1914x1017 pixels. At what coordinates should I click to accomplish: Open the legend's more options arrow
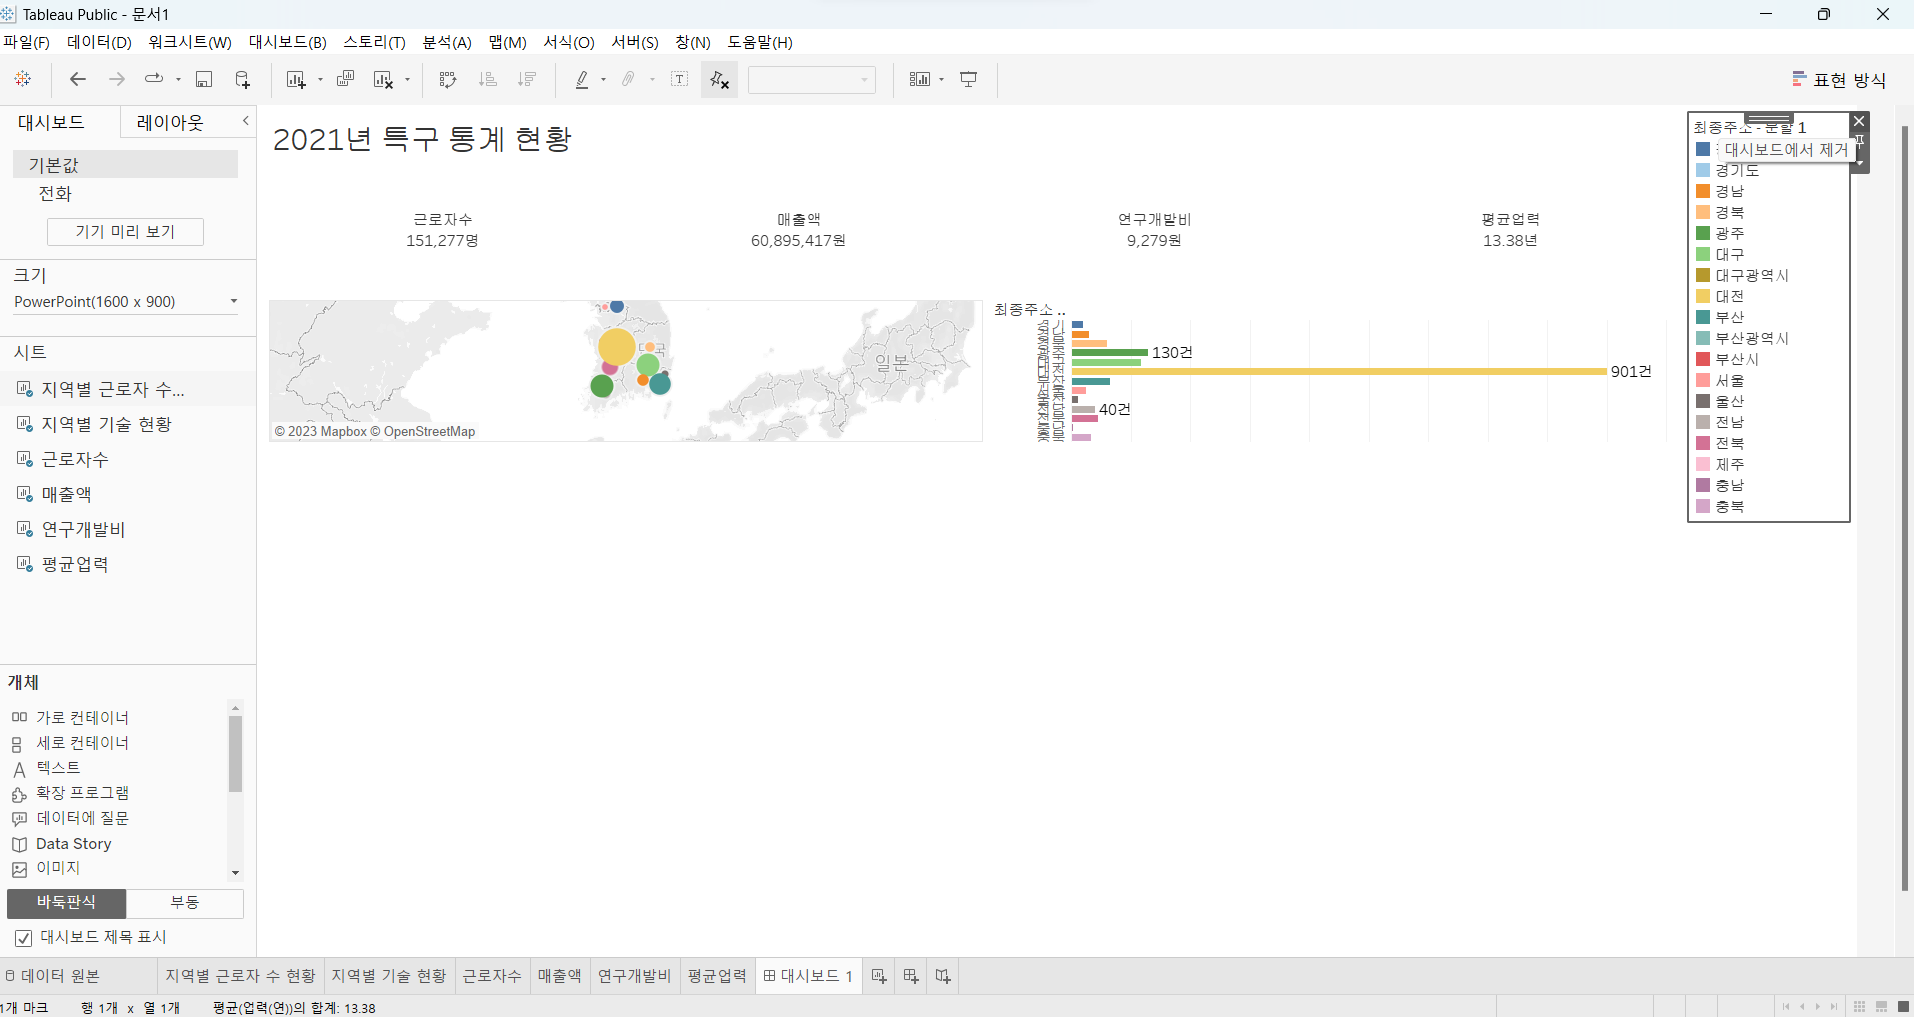point(1859,161)
